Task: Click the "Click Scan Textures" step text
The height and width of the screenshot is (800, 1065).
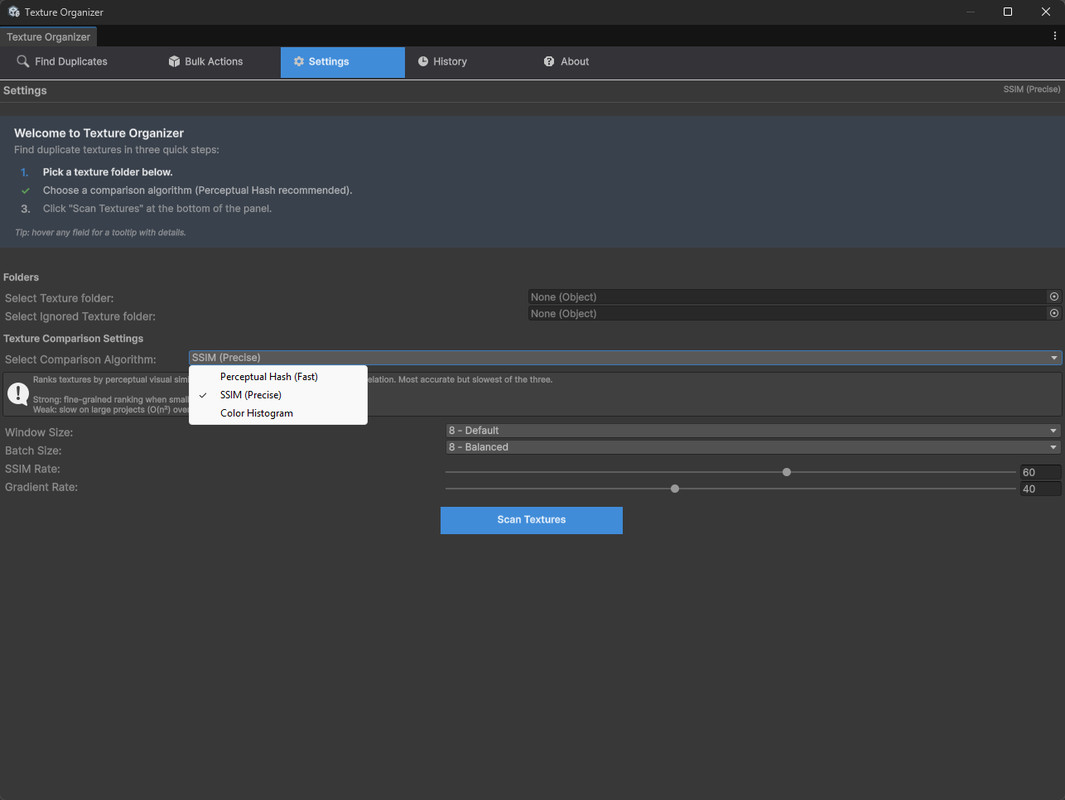Action: point(157,208)
